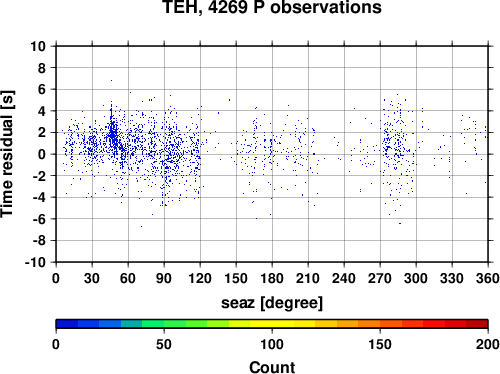Click the colorbar tick label '200'
Image resolution: width=500 pixels, height=374 pixels.
coord(488,344)
